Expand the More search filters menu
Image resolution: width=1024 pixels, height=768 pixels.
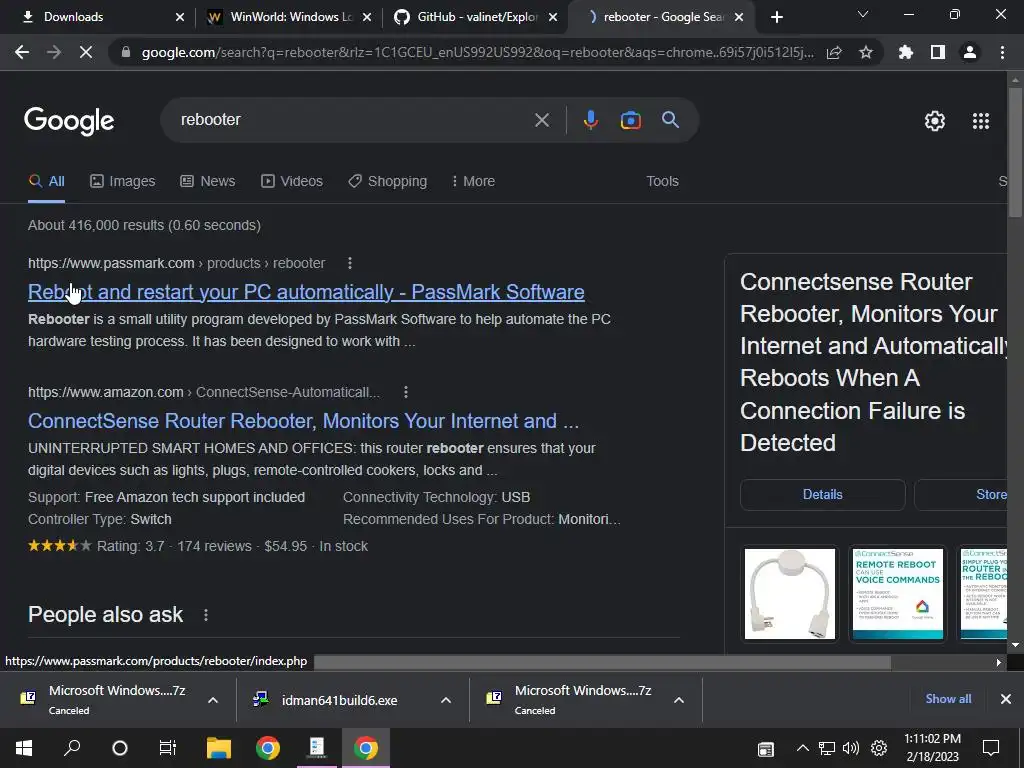(473, 181)
